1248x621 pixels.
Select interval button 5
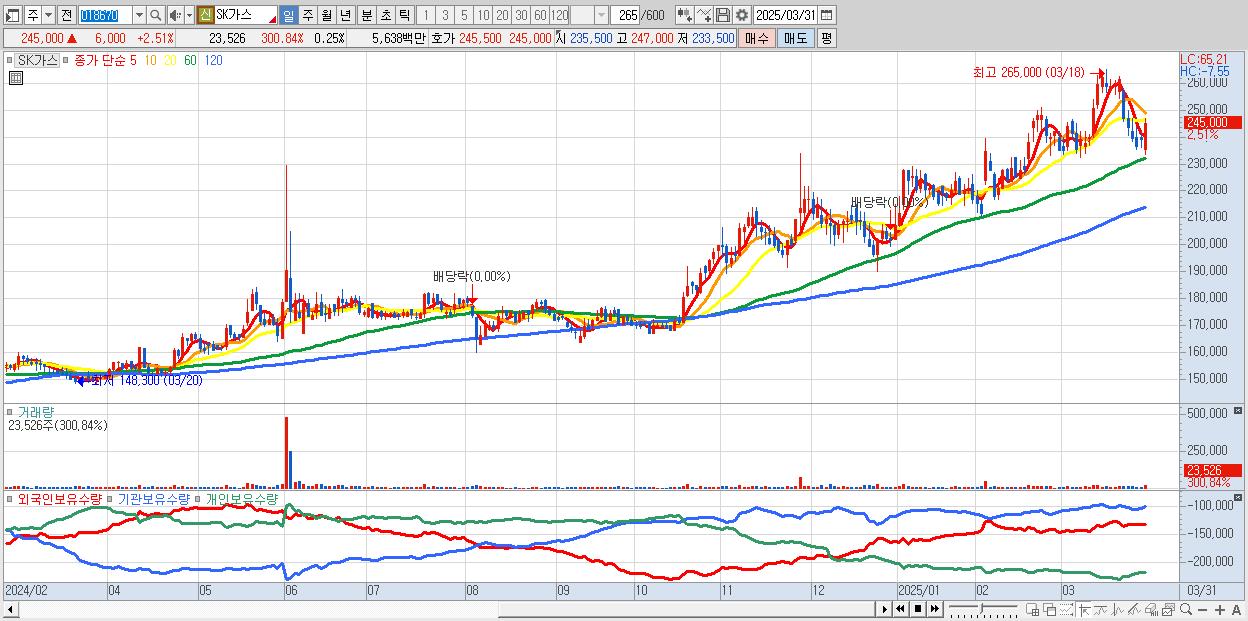tap(464, 15)
